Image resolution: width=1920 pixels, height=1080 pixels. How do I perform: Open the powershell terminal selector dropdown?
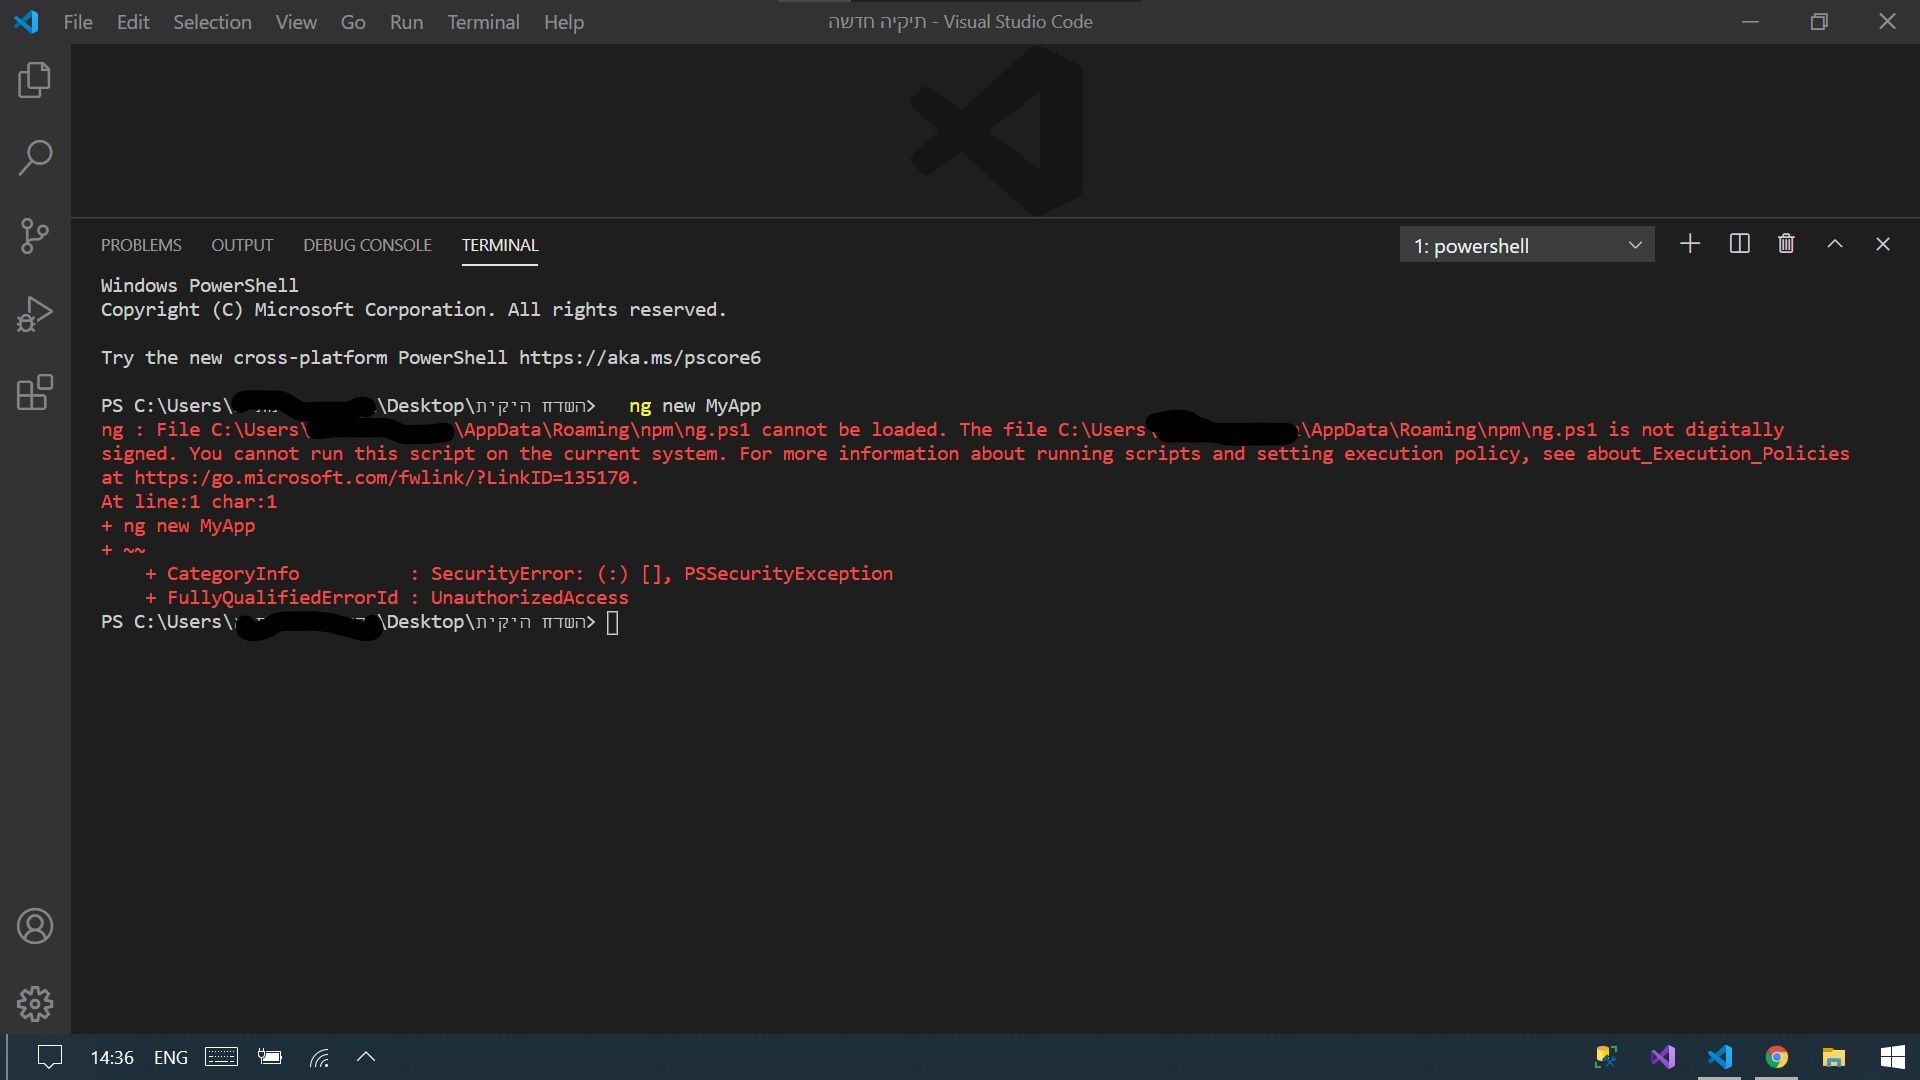coord(1526,245)
